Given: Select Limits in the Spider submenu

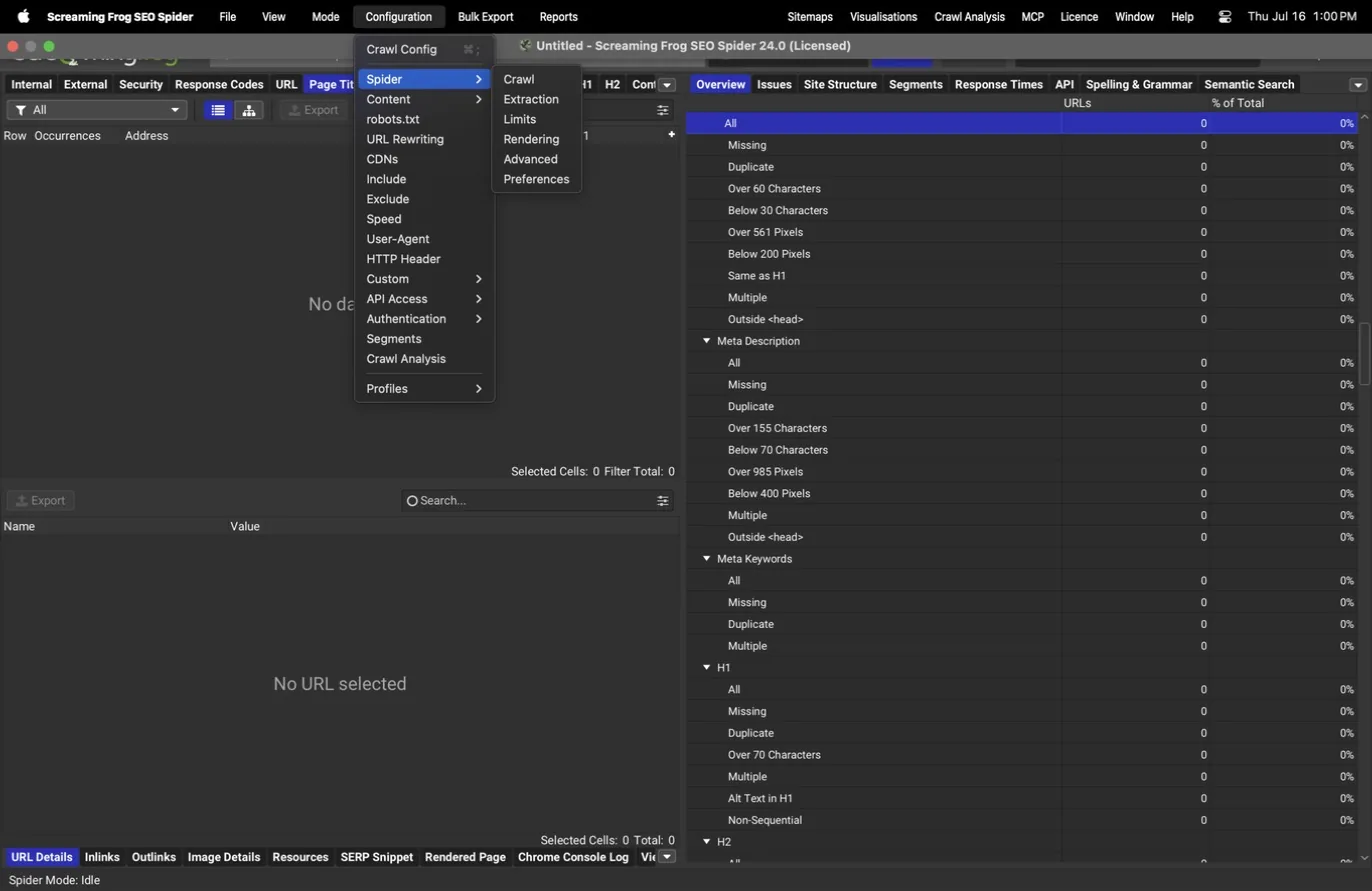Looking at the screenshot, I should (x=537, y=119).
